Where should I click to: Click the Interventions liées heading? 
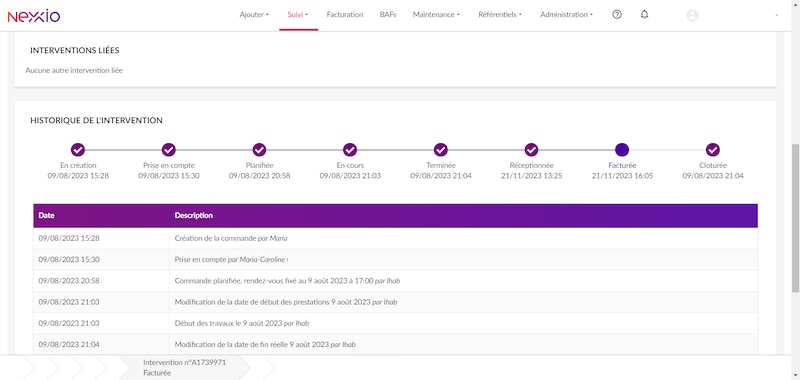75,50
